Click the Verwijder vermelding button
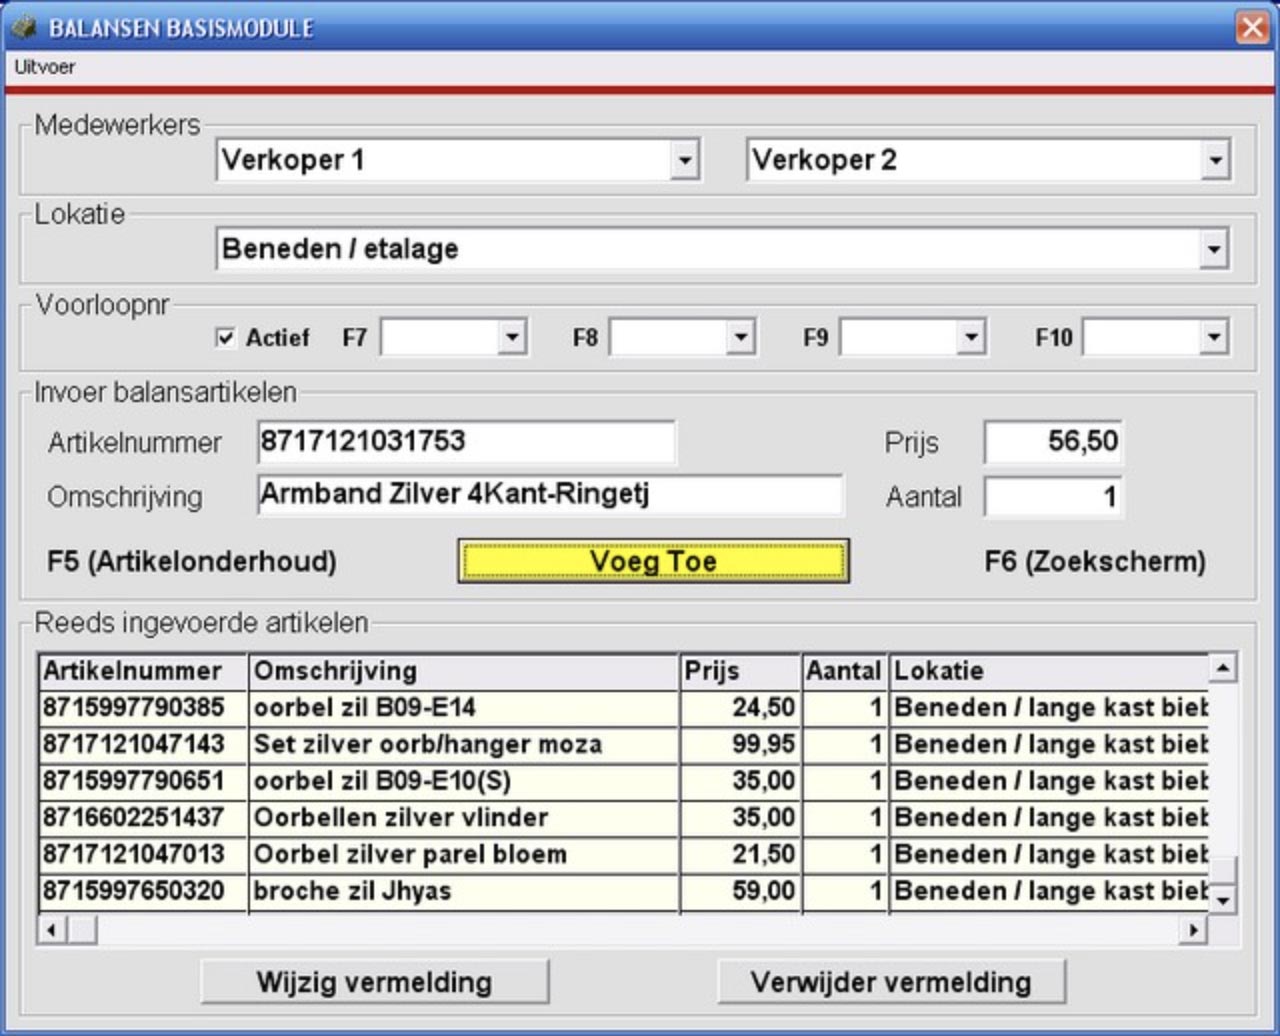The image size is (1280, 1036). pyautogui.click(x=891, y=982)
